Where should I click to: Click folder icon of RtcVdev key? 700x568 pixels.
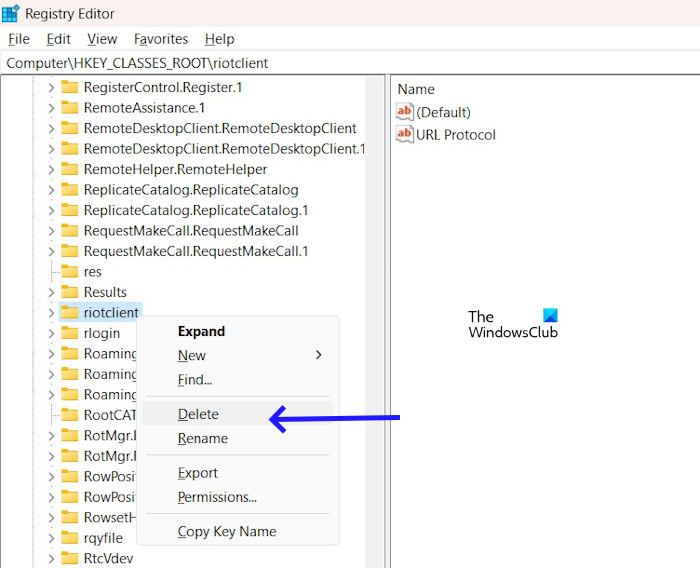tap(70, 558)
